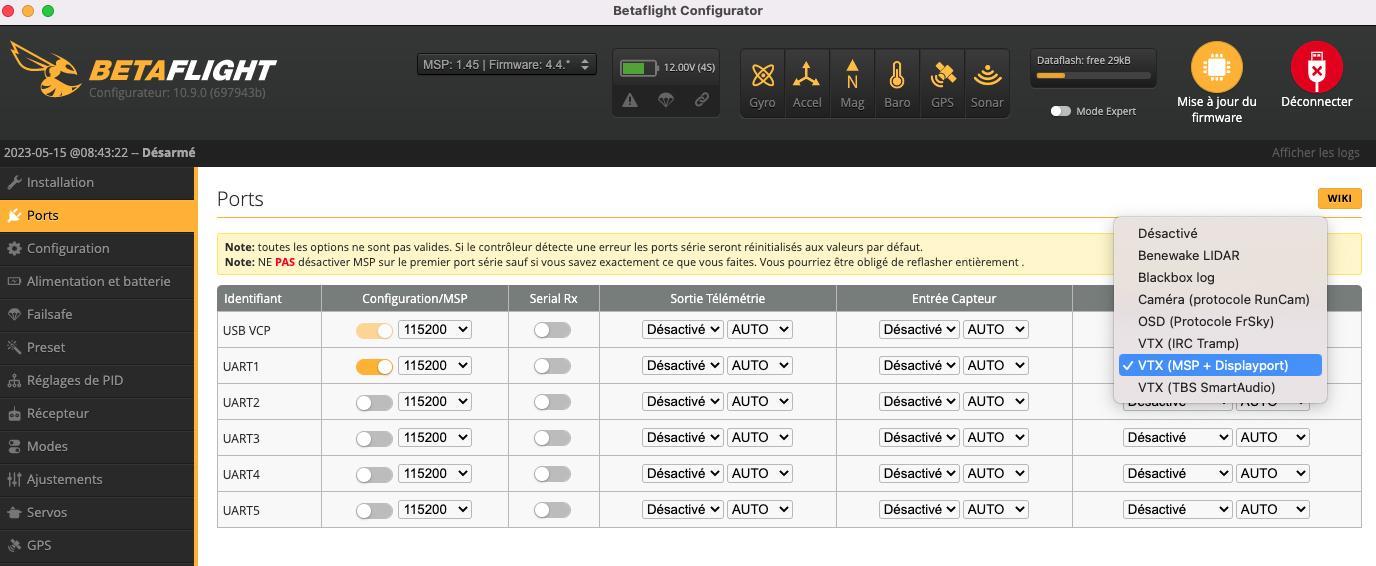Open UART3 telemetry baud AUTO dropdown
The height and width of the screenshot is (566, 1376).
(759, 437)
